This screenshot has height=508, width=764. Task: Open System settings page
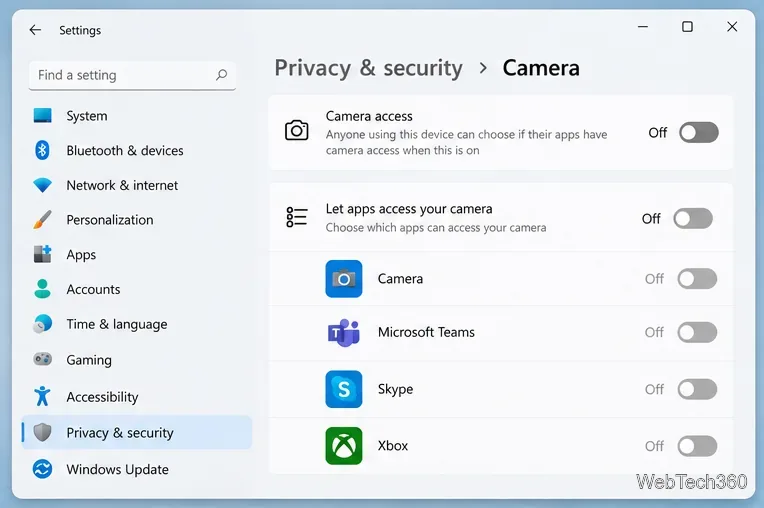pos(137,115)
